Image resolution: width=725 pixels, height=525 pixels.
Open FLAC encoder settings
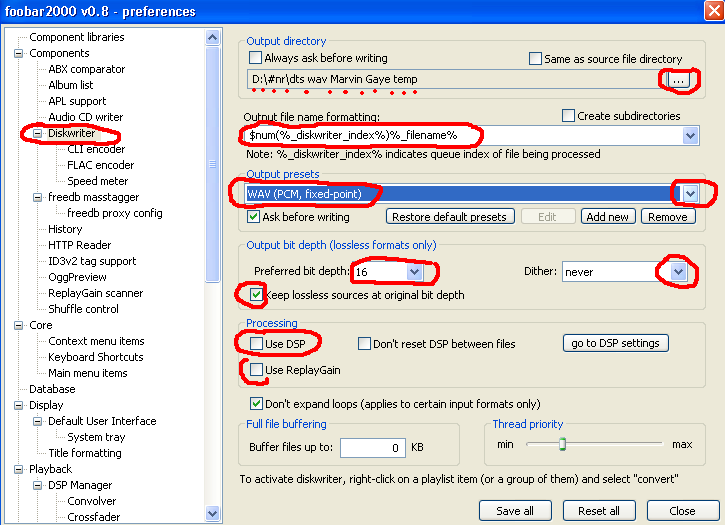(x=100, y=165)
